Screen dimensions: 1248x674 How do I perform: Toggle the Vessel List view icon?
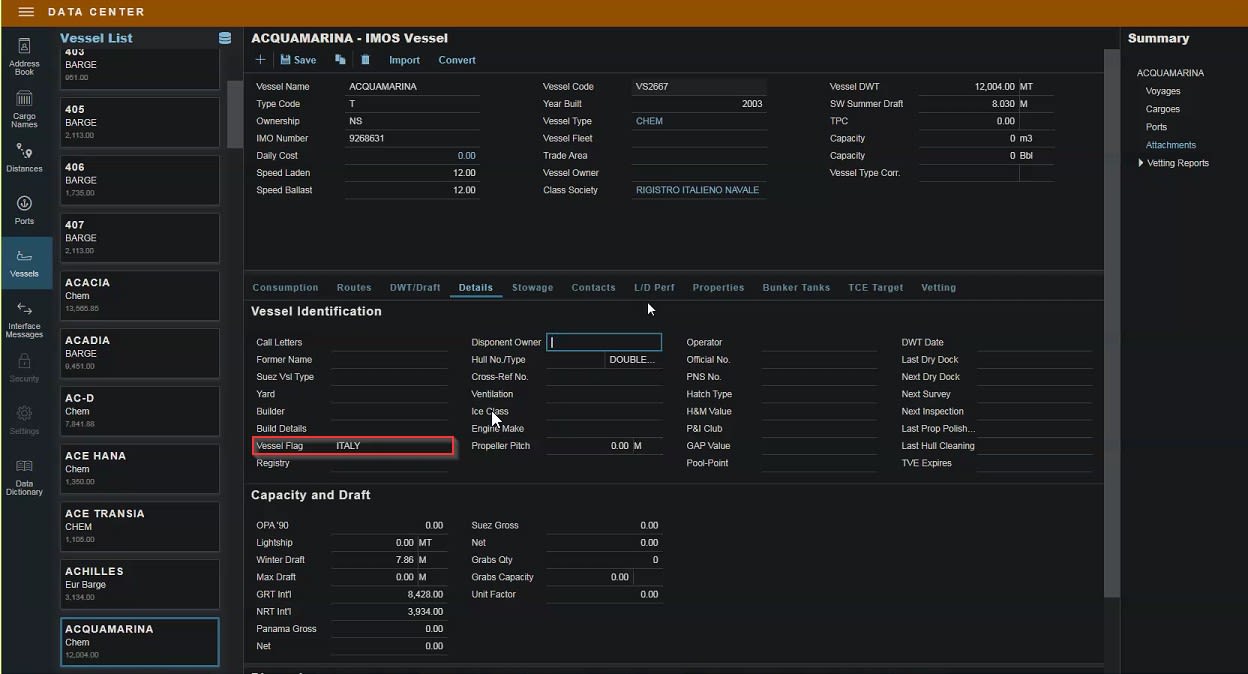[x=223, y=37]
